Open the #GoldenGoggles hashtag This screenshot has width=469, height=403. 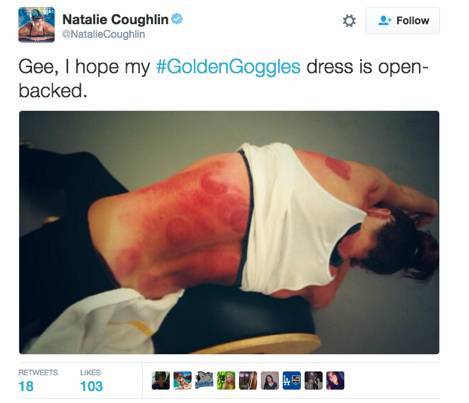[x=228, y=66]
